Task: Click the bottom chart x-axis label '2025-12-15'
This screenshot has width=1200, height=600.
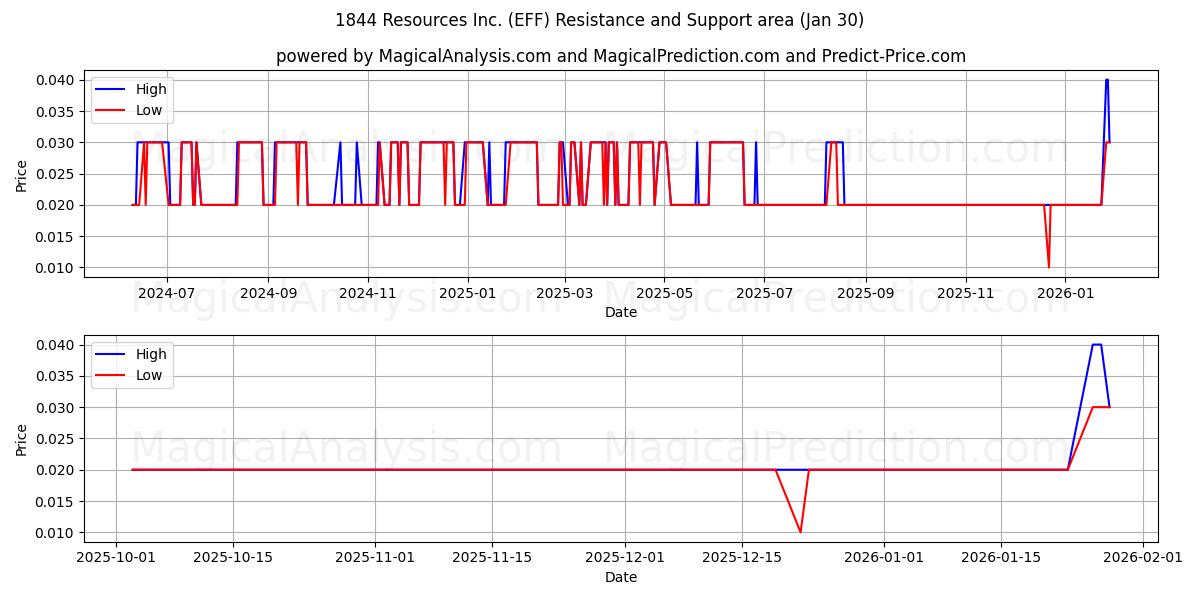Action: [742, 558]
